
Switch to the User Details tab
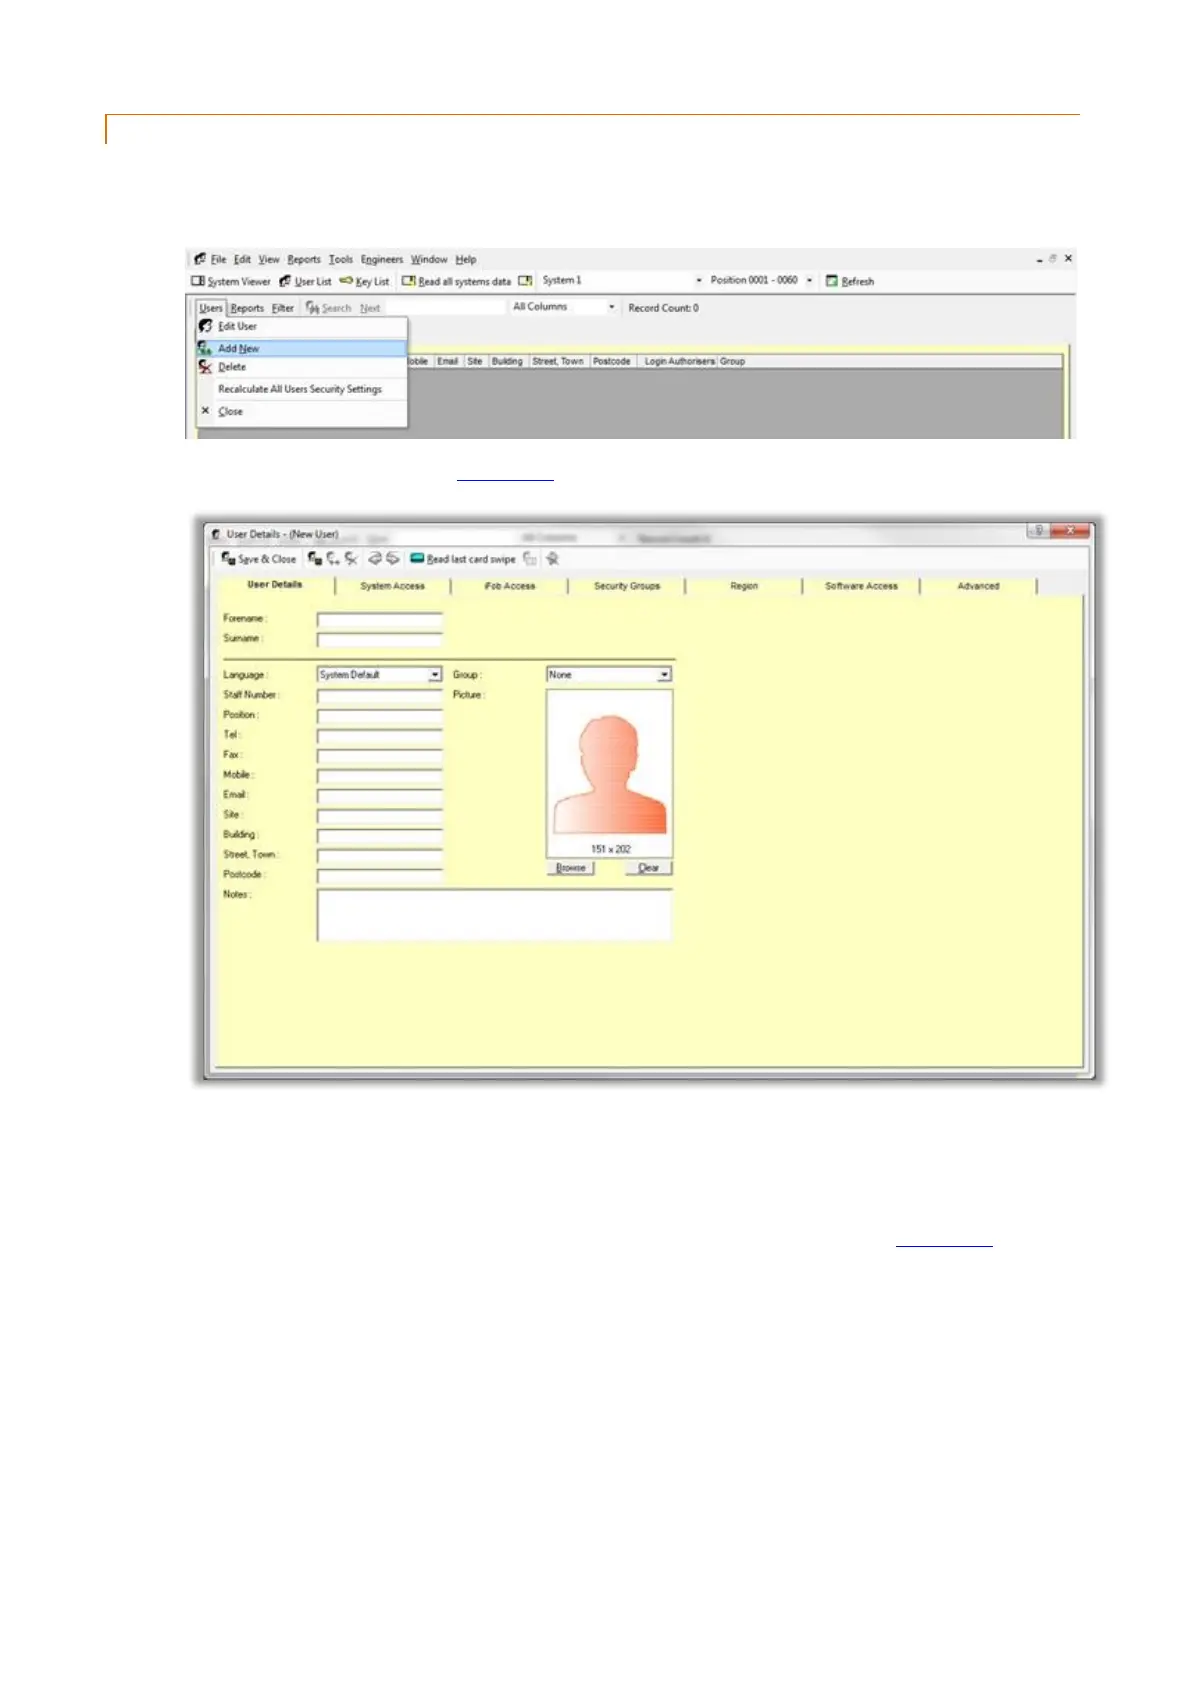click(275, 585)
